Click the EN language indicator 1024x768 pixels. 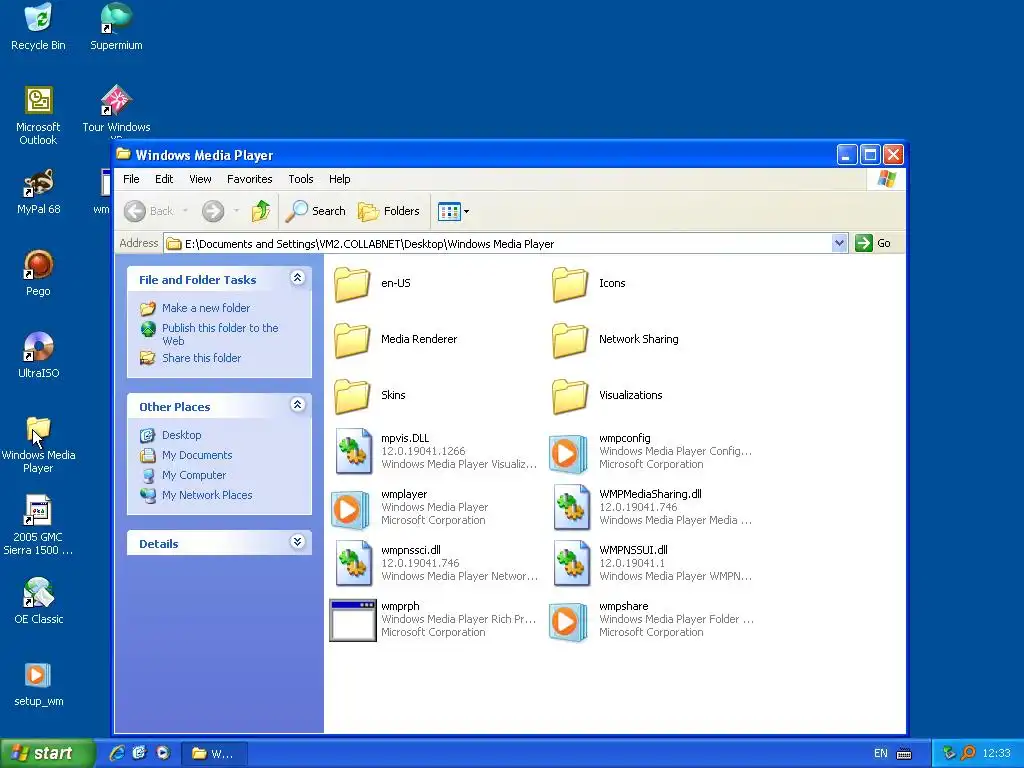click(x=881, y=754)
